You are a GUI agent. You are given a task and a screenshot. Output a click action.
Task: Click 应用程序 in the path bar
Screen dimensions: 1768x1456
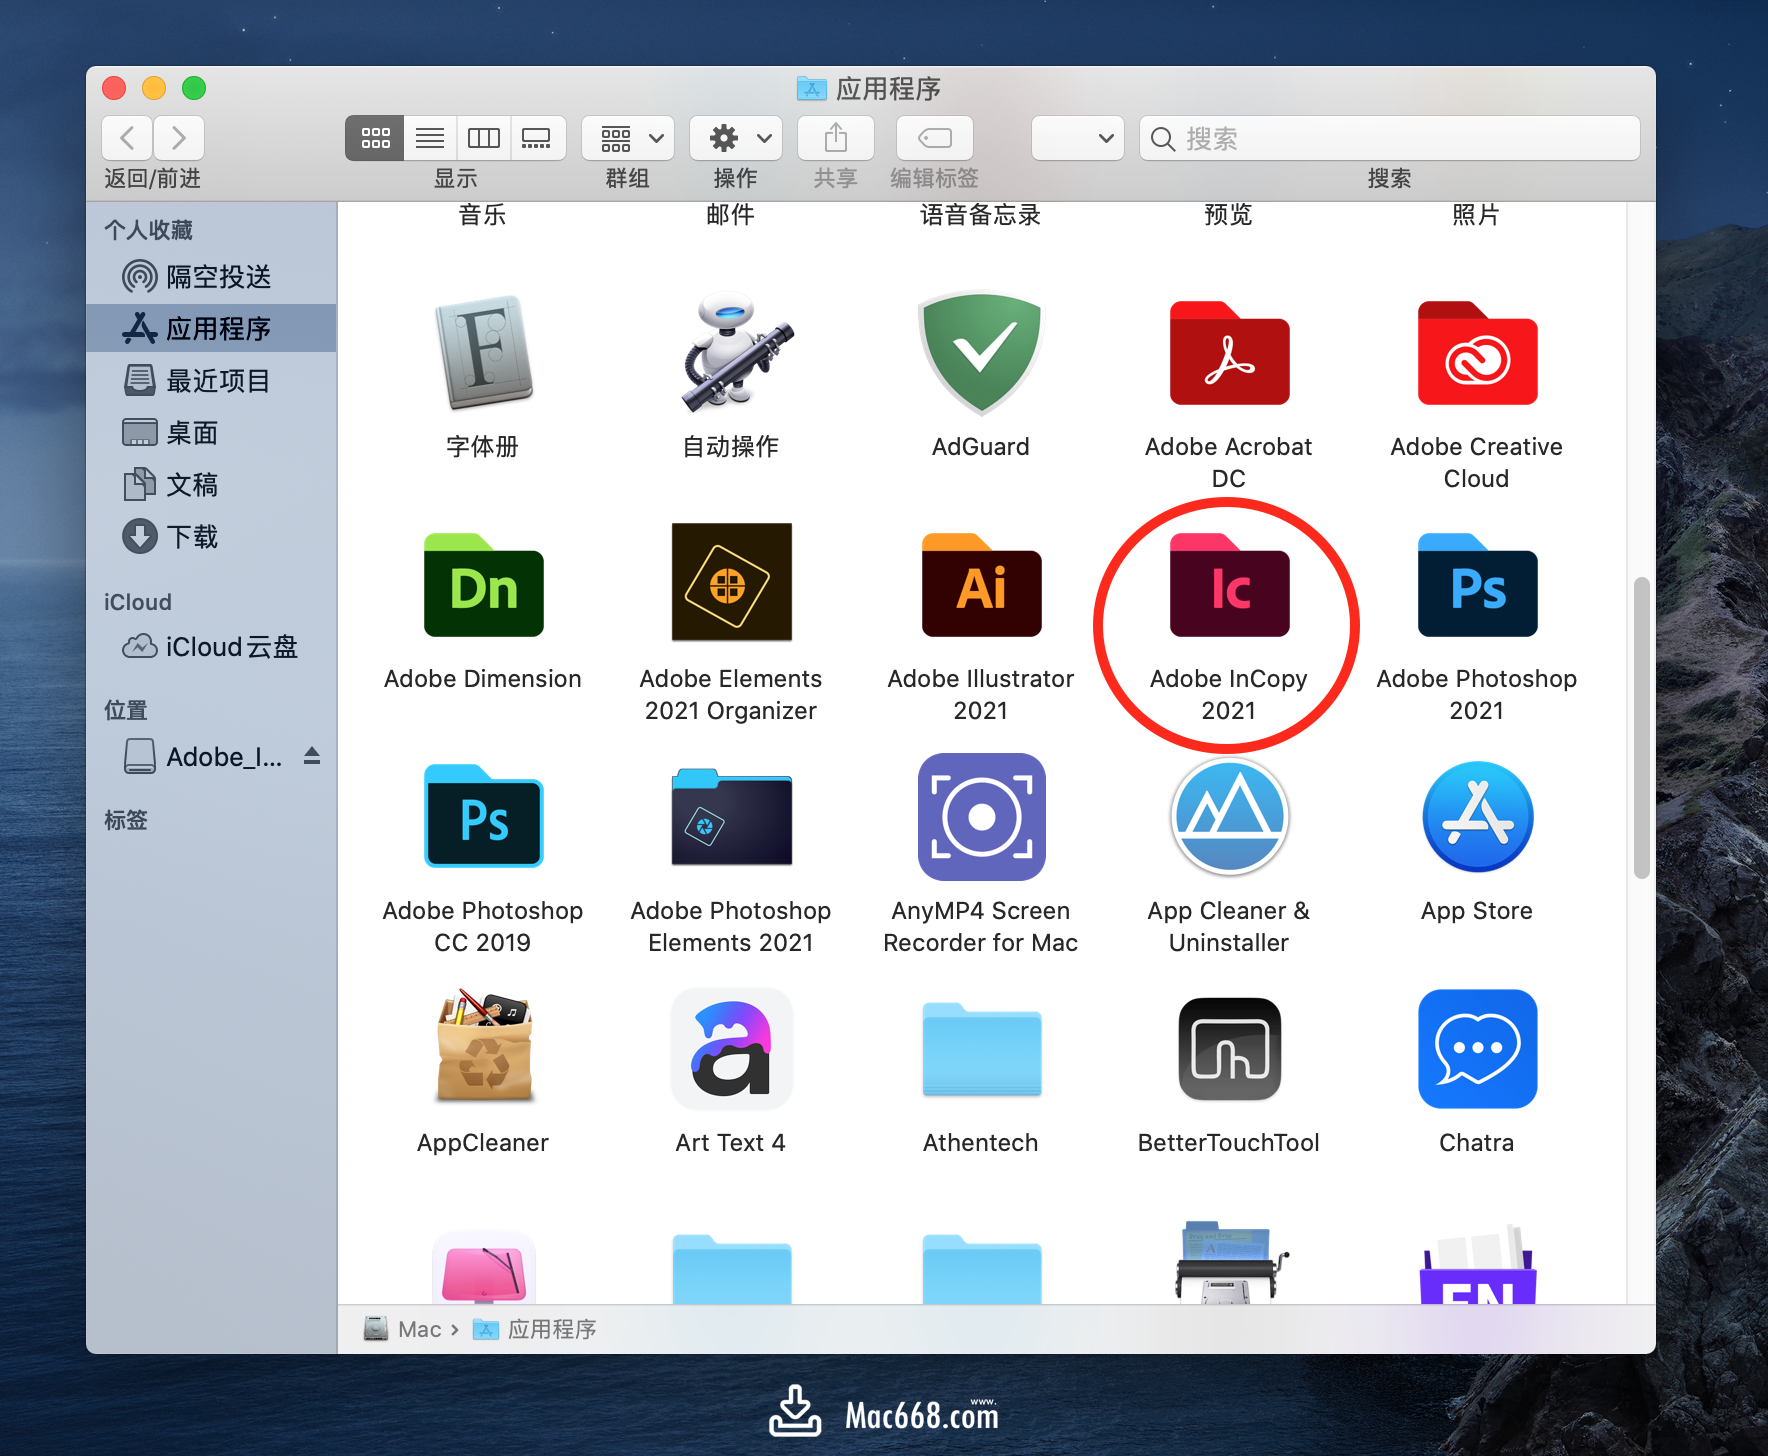pos(535,1329)
